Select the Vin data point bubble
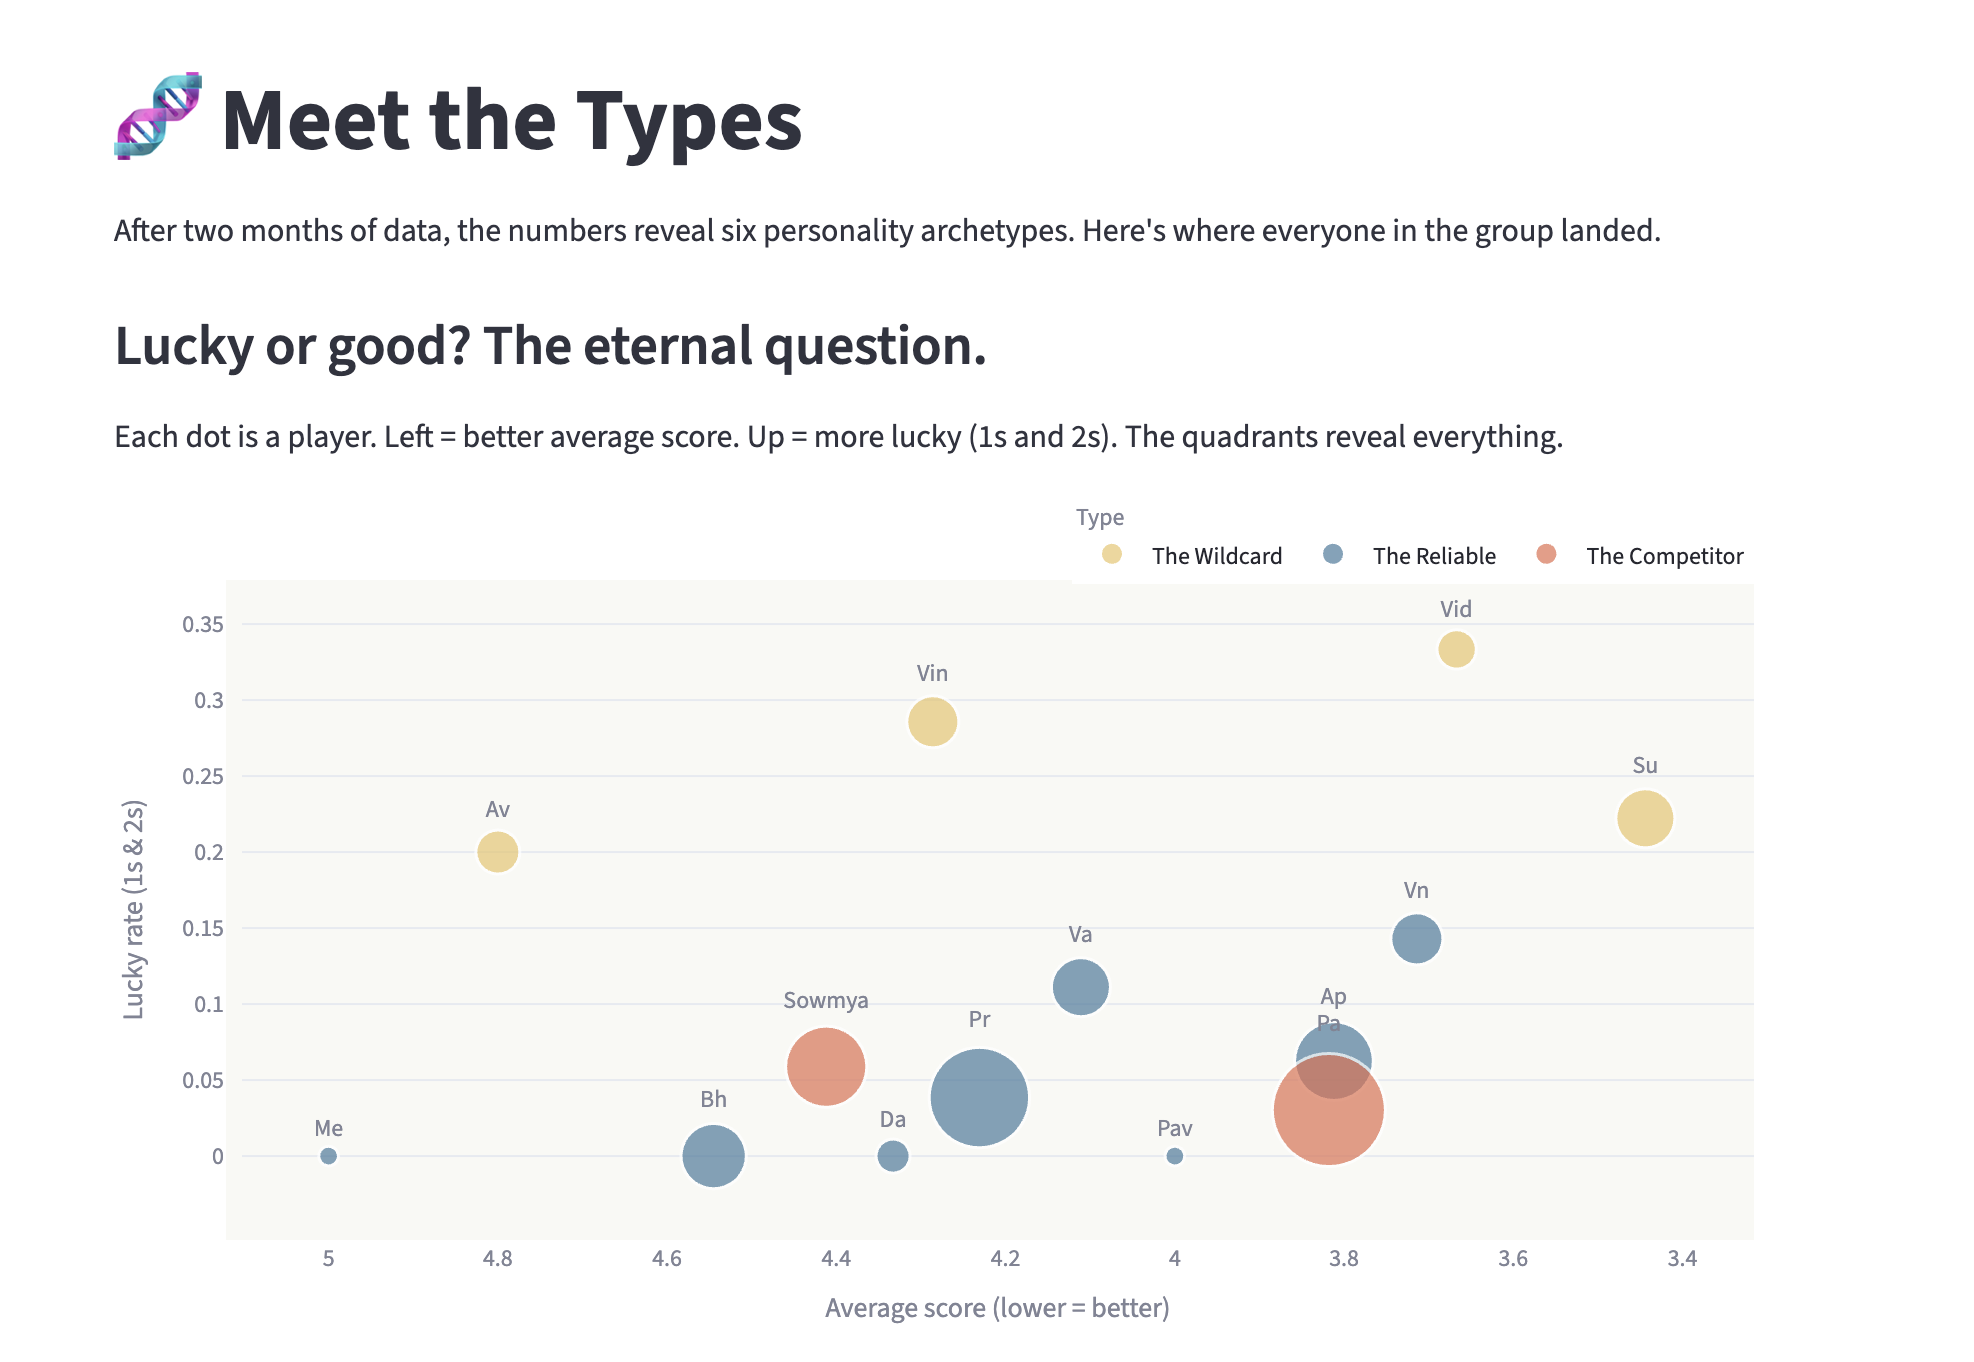 pos(932,721)
